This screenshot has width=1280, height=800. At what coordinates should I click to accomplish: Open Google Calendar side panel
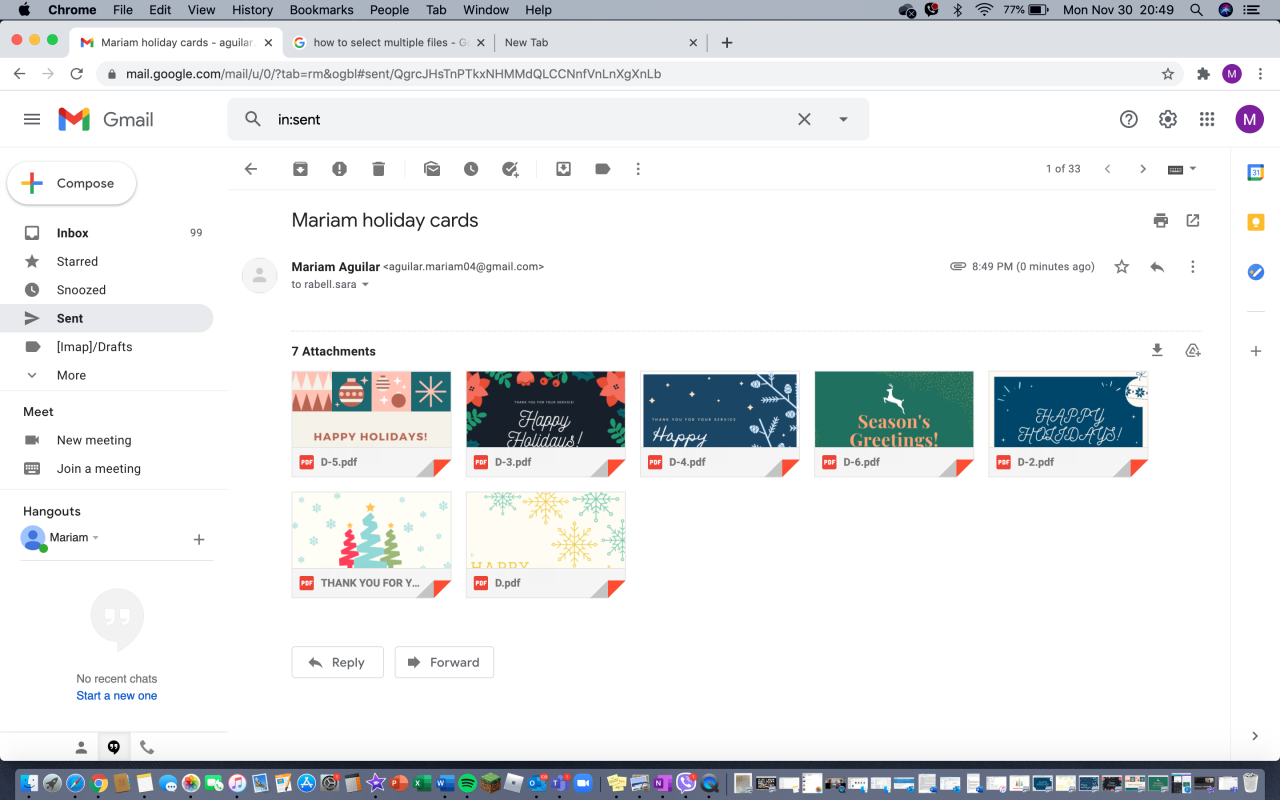(x=1256, y=172)
